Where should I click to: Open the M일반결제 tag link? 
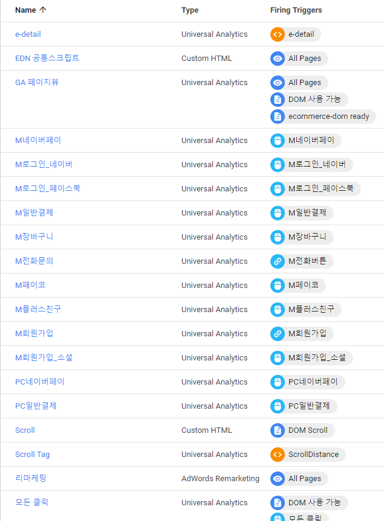(x=34, y=213)
